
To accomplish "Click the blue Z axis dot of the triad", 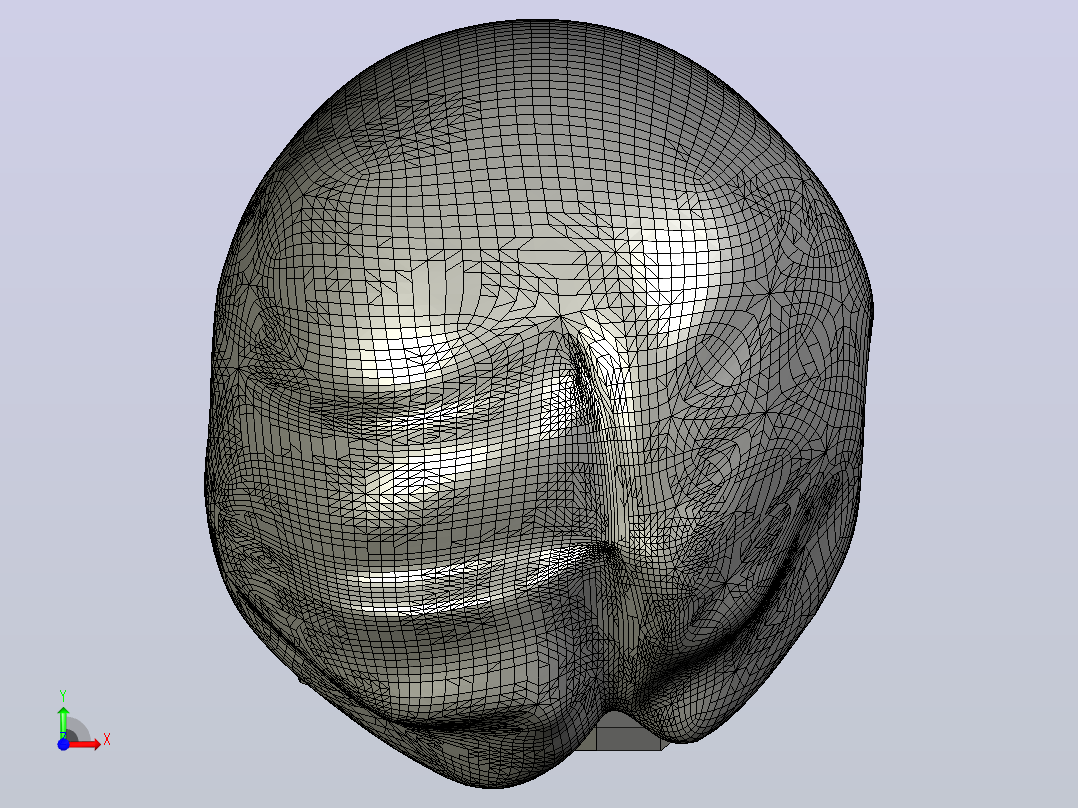I will [63, 744].
